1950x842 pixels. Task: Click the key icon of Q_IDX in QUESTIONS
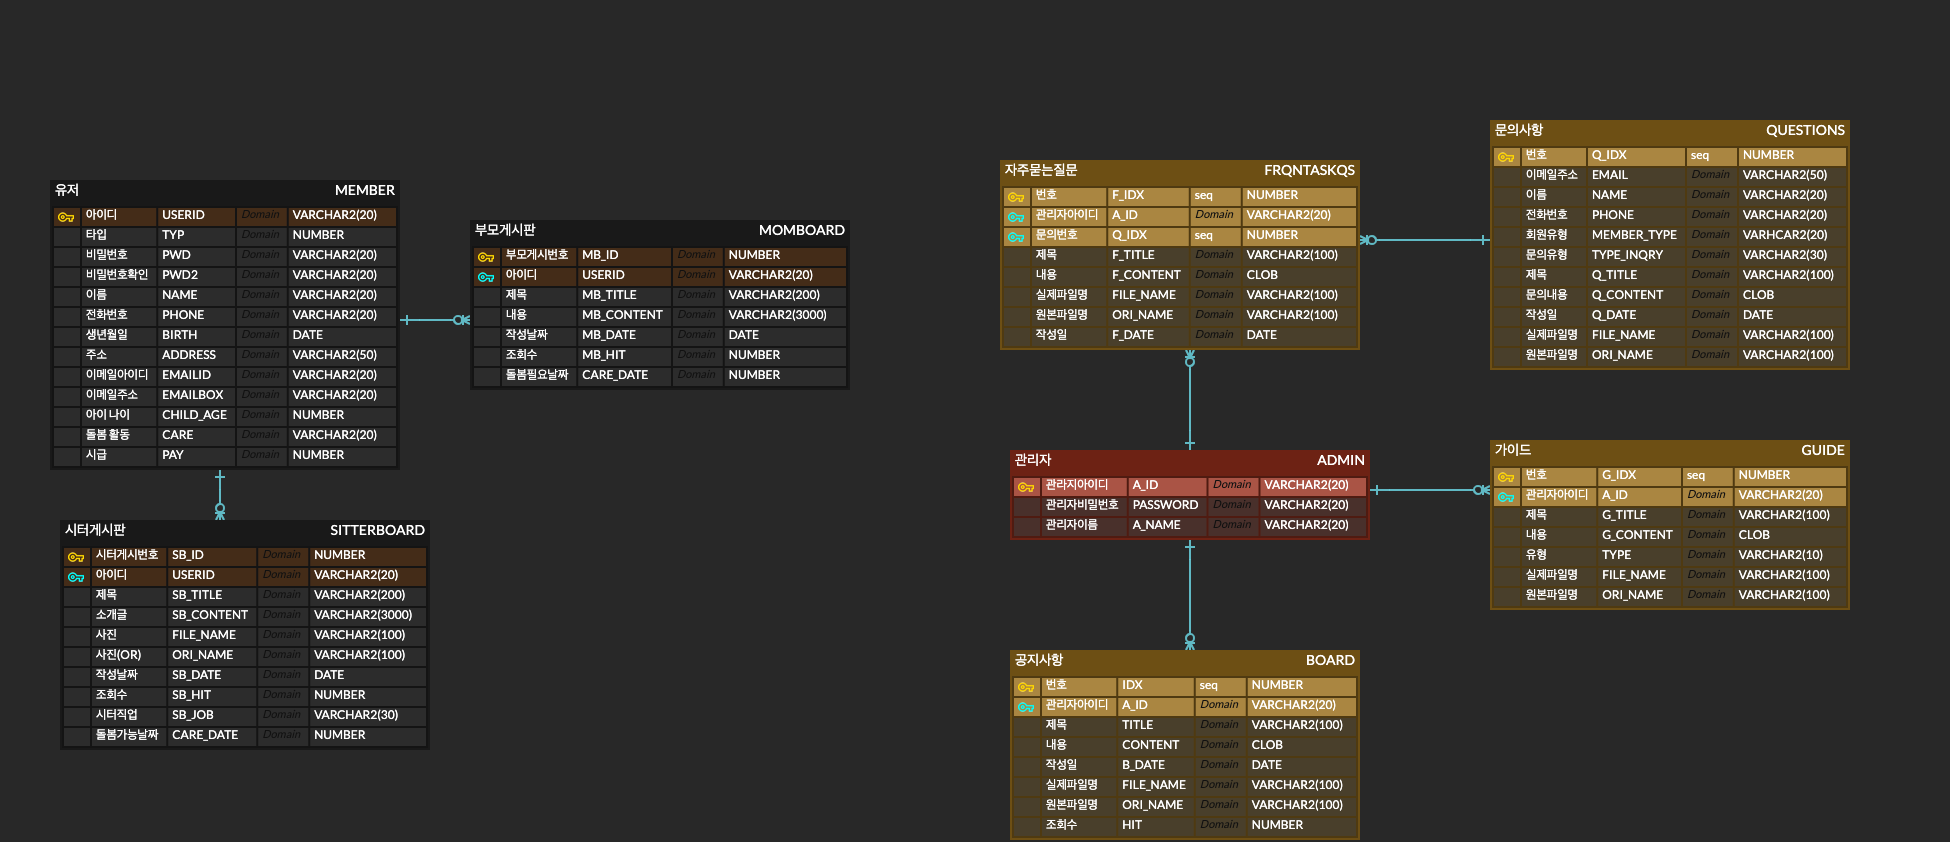tap(1506, 156)
